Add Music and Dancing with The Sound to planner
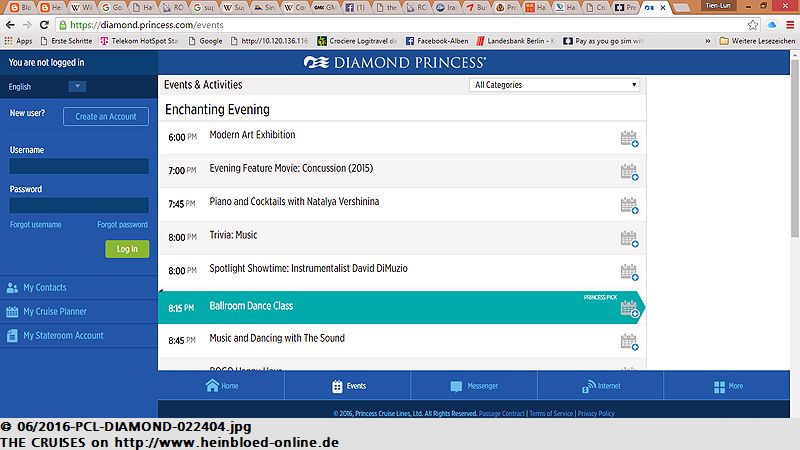Screen dimensions: 800x450 (x=629, y=342)
